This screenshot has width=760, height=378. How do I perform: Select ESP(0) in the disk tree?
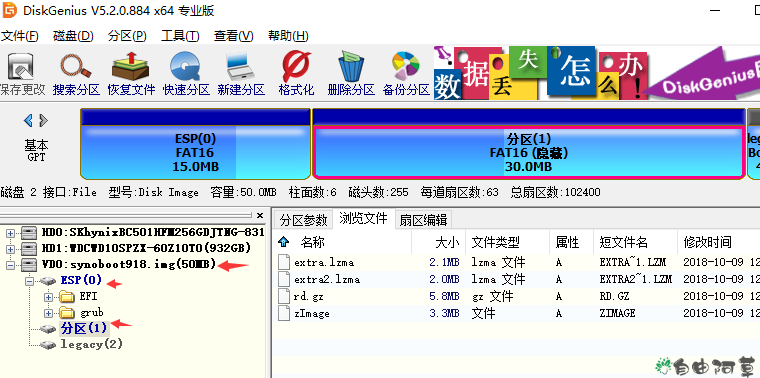[x=81, y=280]
